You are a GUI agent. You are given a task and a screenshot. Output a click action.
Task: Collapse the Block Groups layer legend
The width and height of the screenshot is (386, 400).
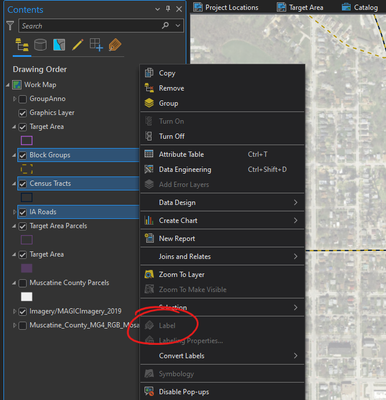[14, 155]
